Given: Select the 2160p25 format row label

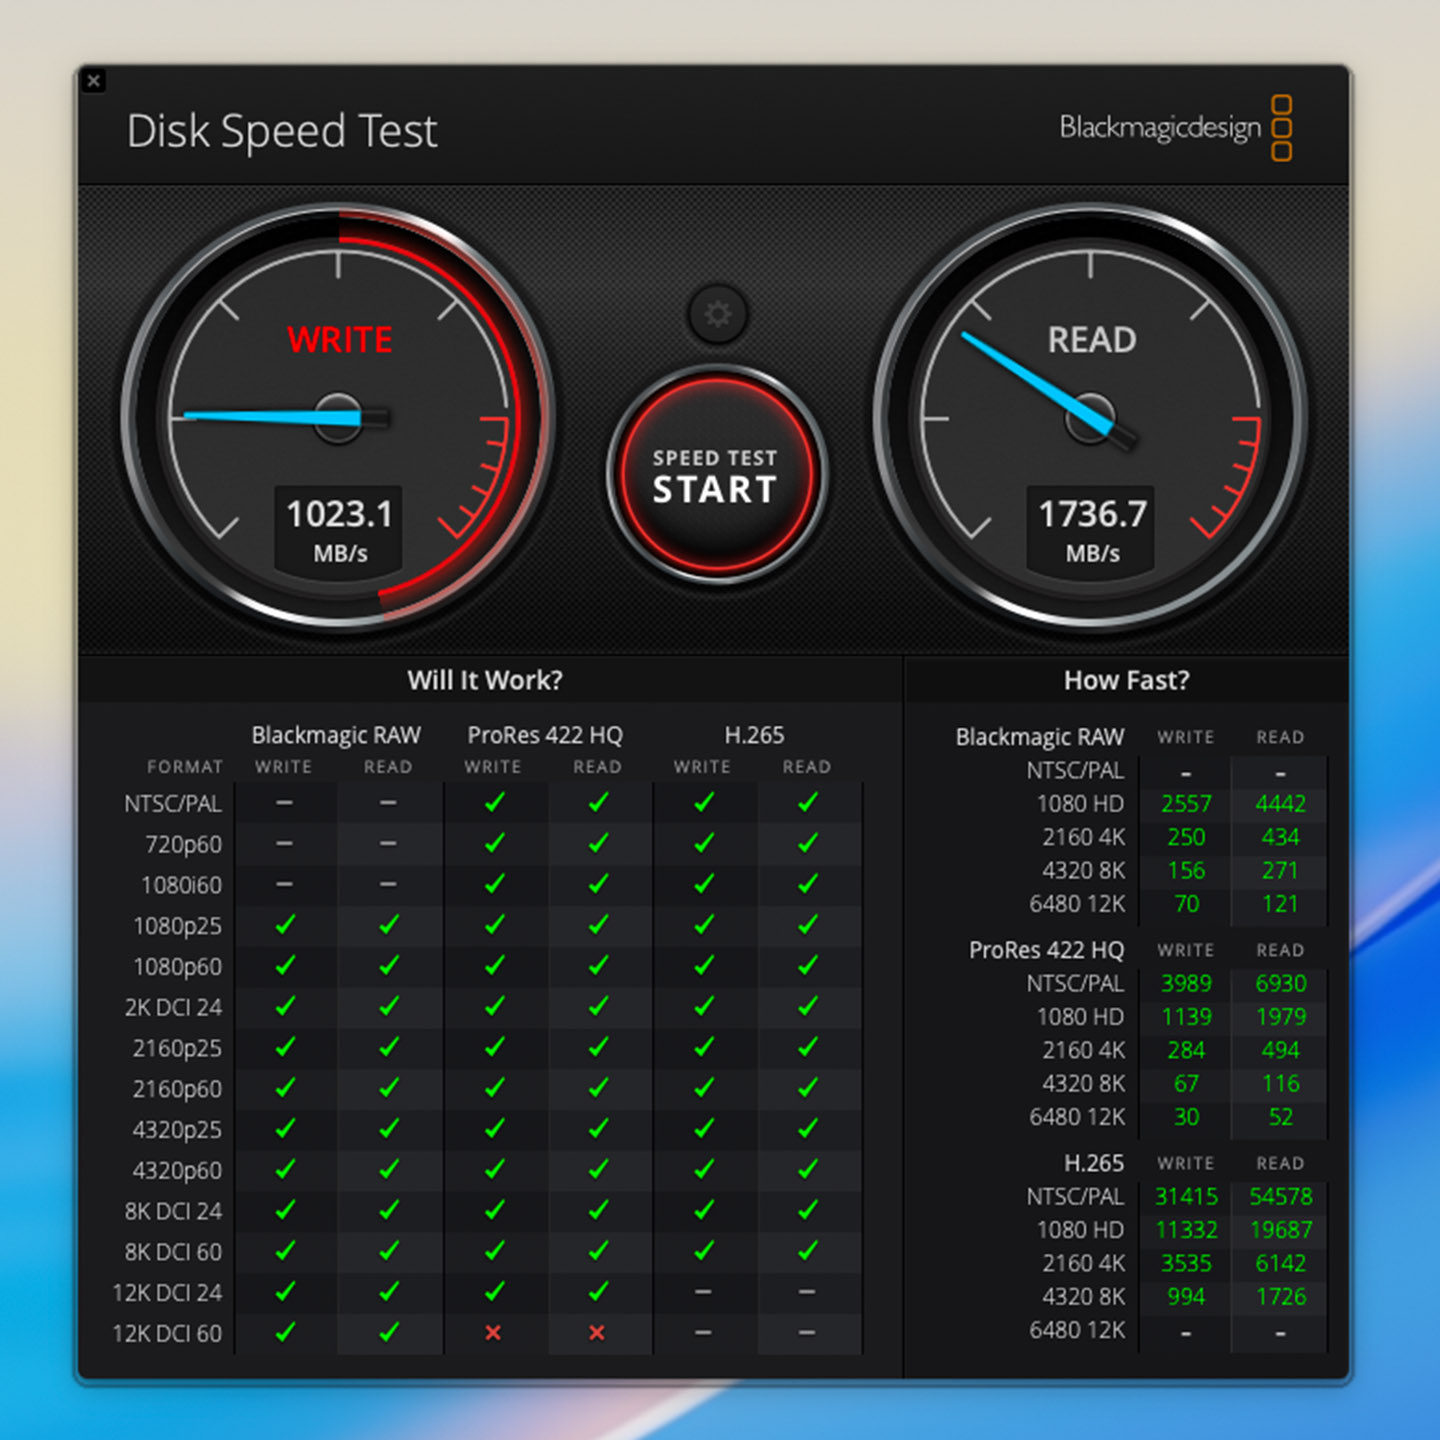Looking at the screenshot, I should pyautogui.click(x=177, y=1048).
